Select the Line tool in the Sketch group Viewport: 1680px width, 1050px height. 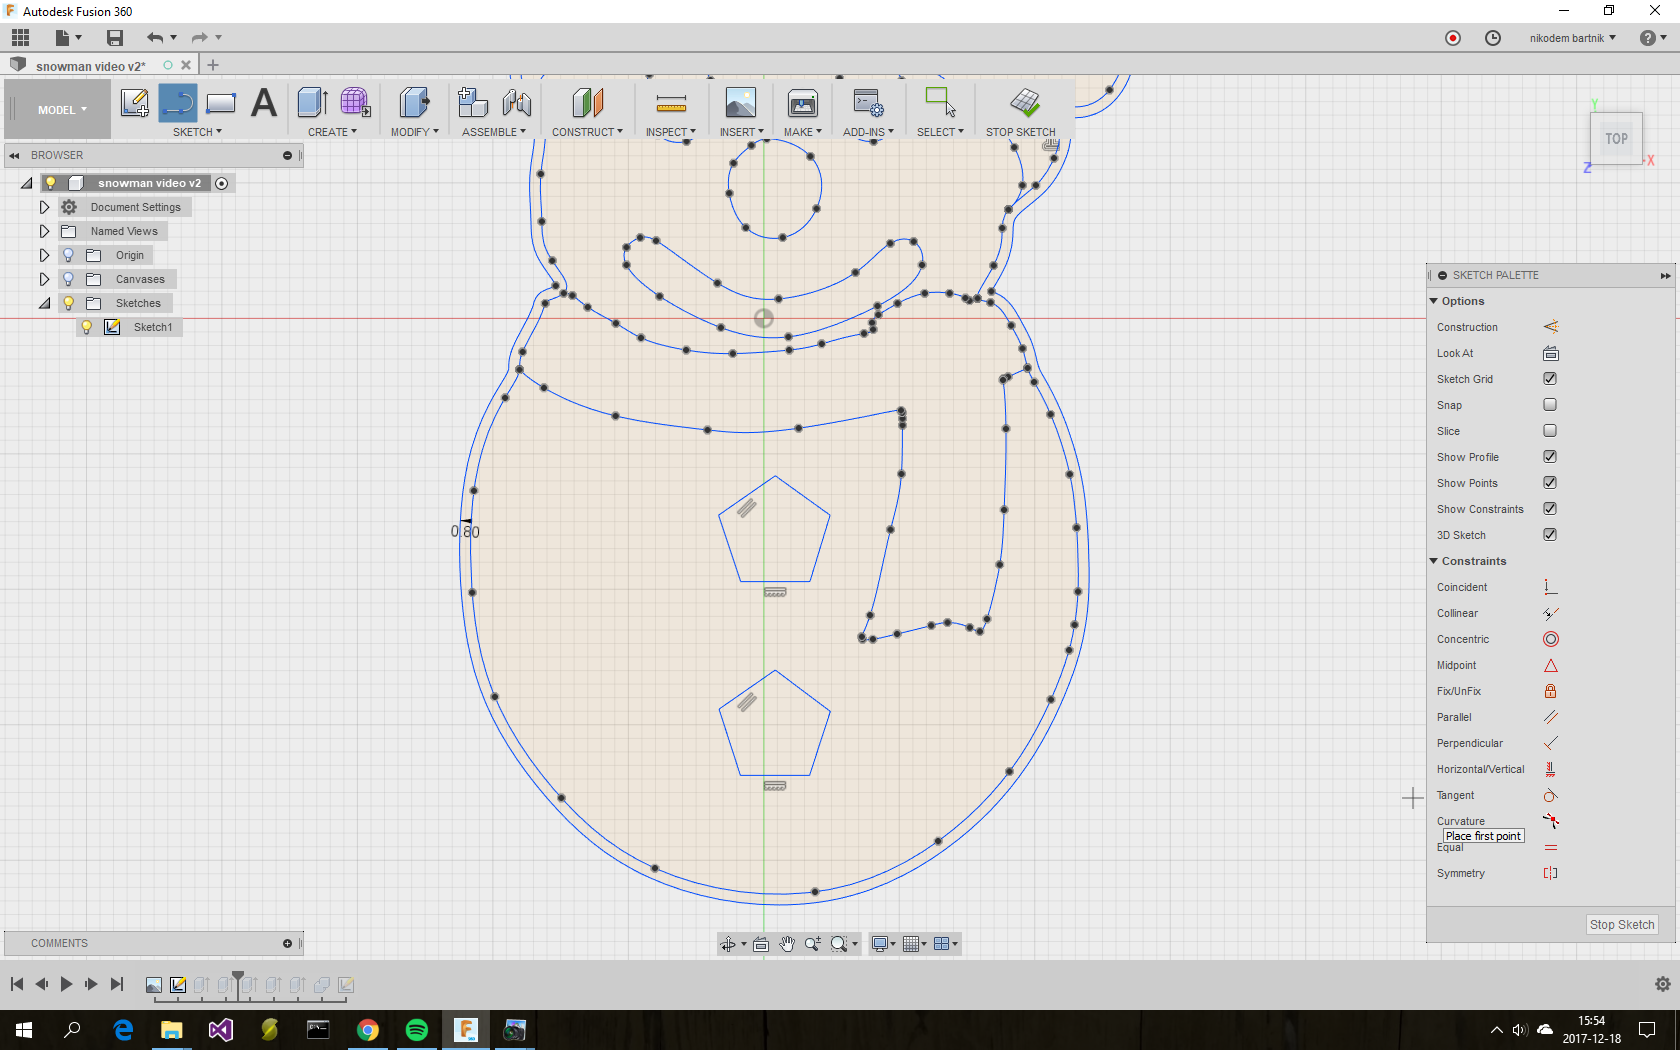[x=178, y=102]
